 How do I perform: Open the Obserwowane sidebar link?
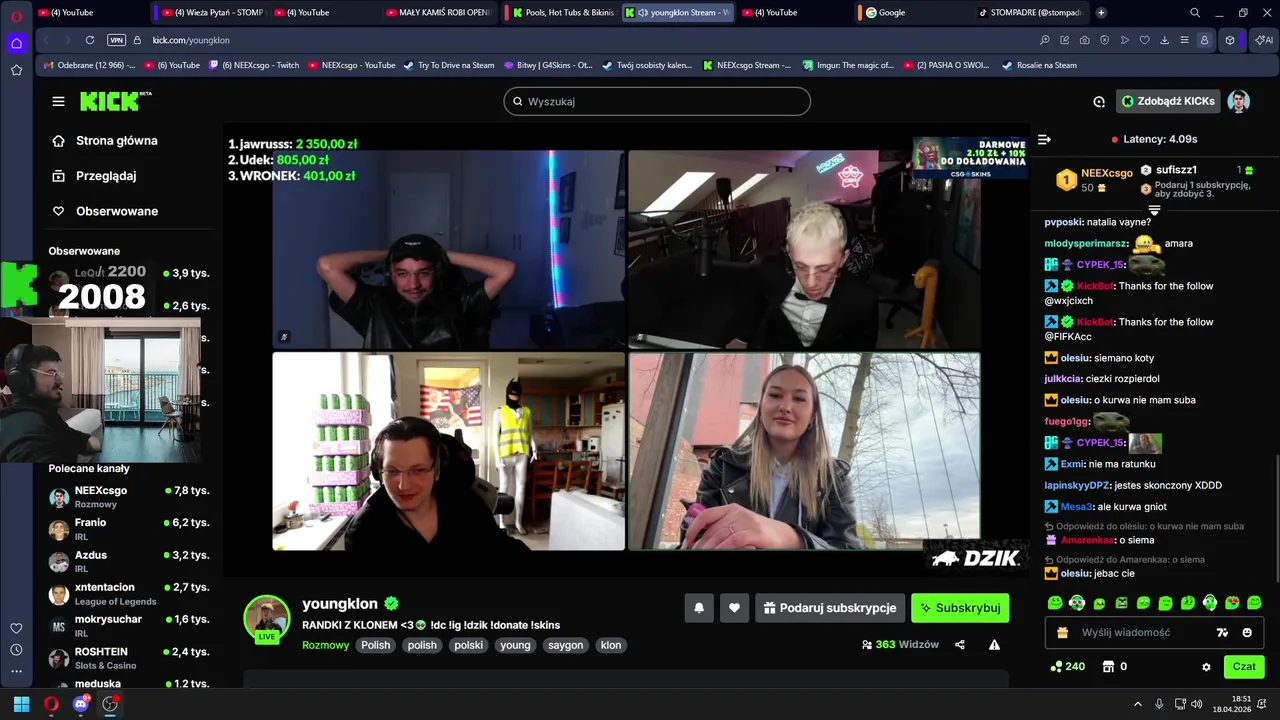point(105,211)
